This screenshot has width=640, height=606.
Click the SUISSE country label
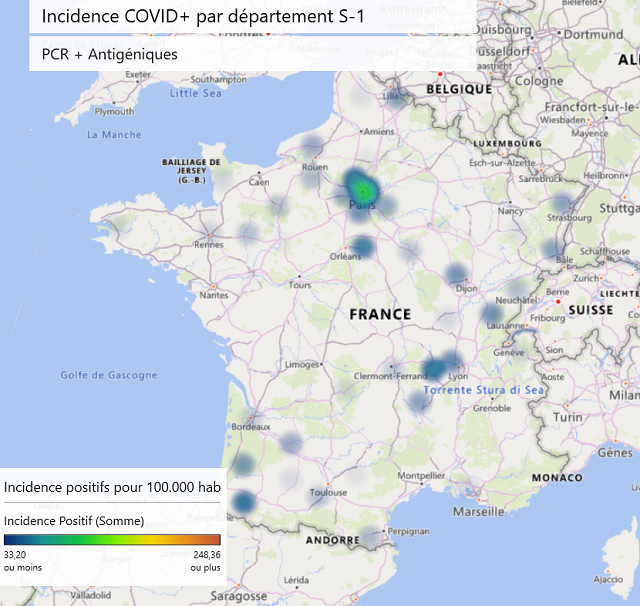click(591, 310)
